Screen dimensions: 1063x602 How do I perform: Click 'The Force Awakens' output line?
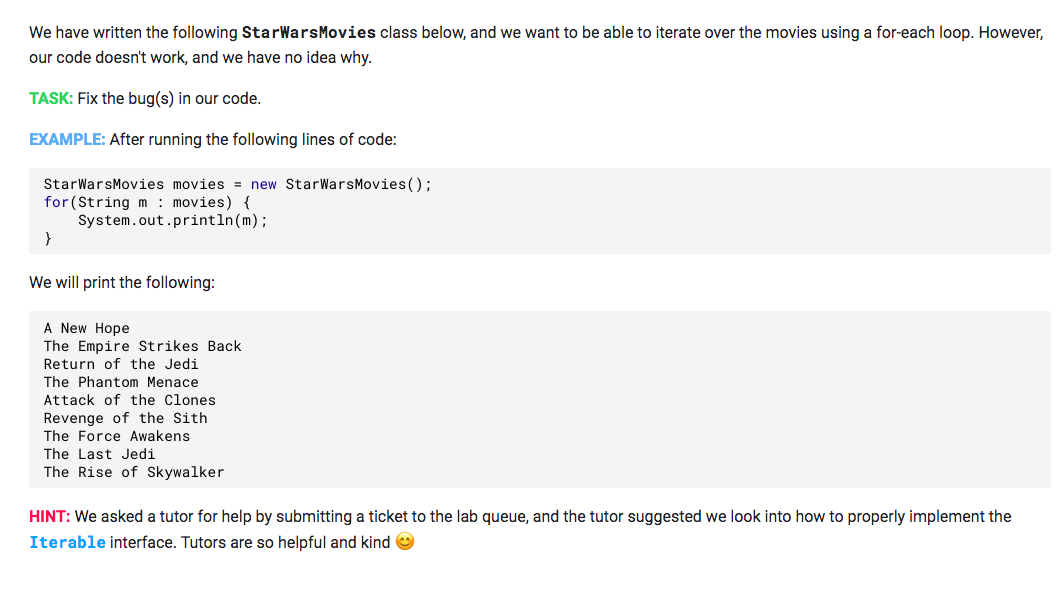(x=117, y=436)
